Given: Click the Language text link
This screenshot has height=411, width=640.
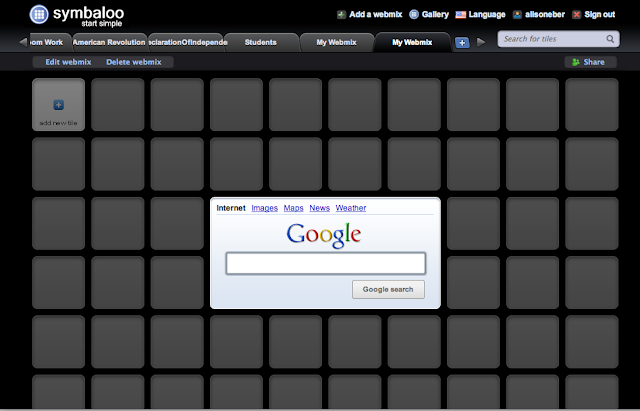Looking at the screenshot, I should click(487, 15).
